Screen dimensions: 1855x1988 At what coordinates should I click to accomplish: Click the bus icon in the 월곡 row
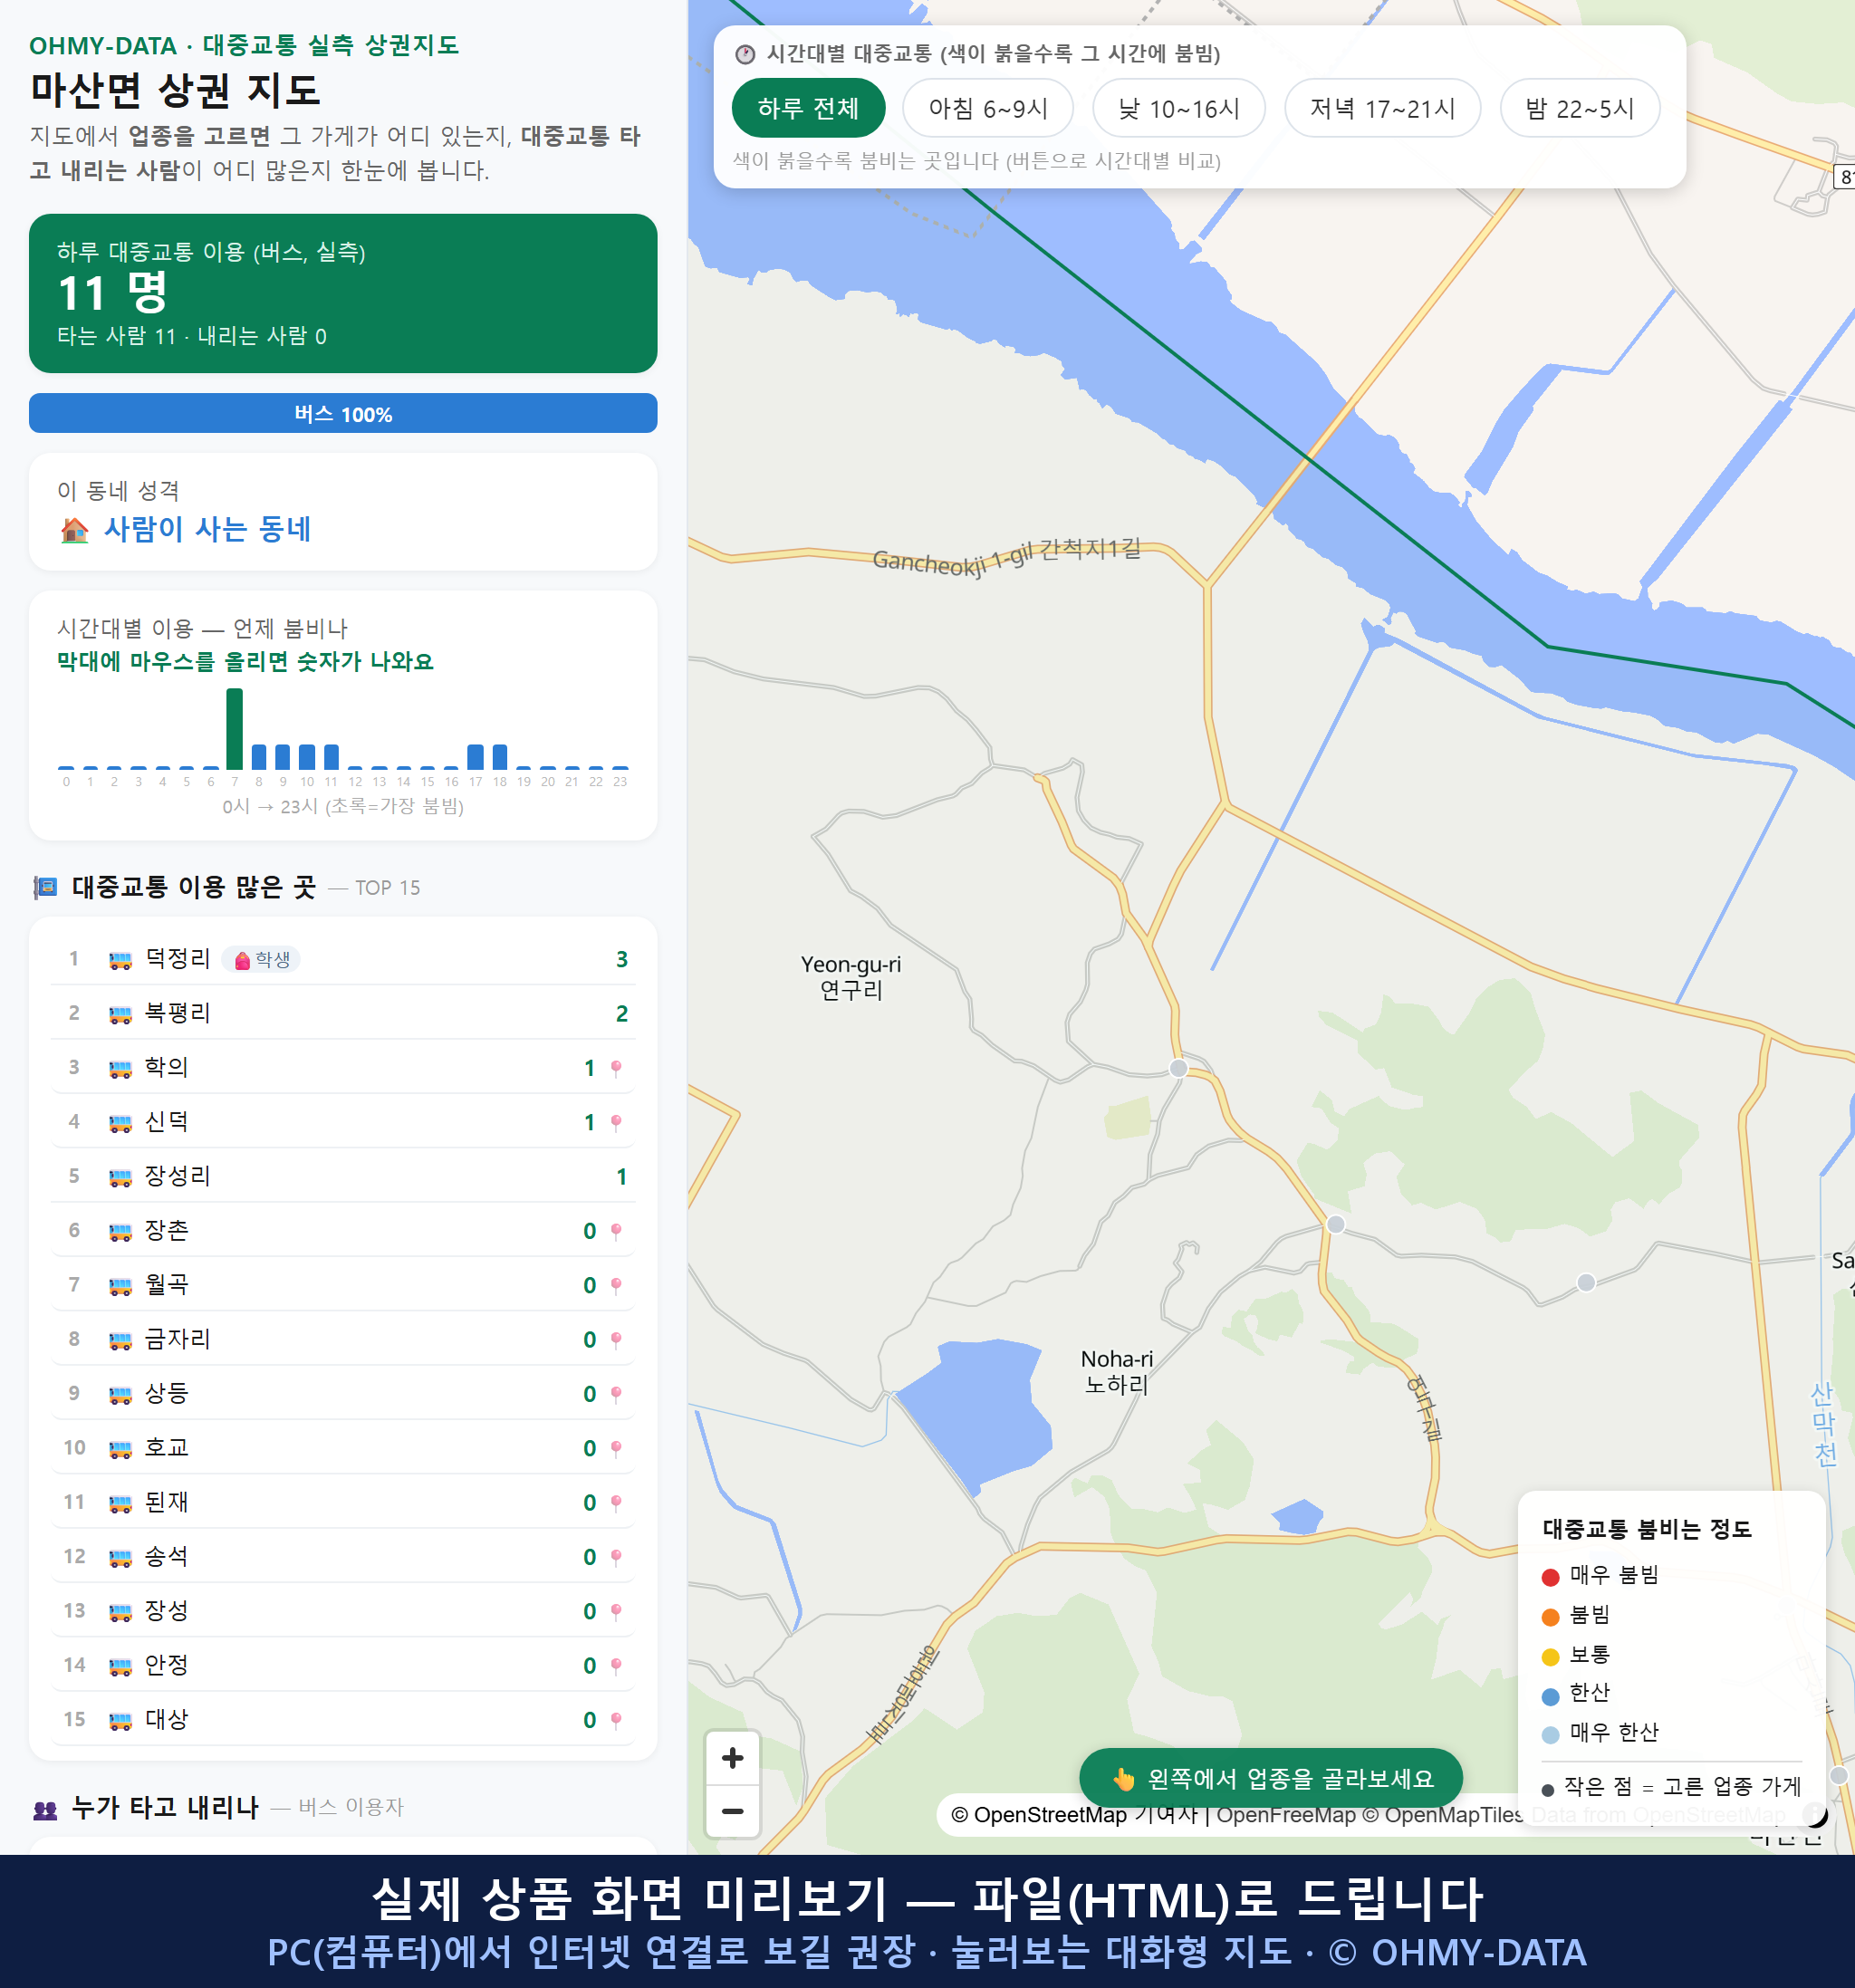click(x=120, y=1286)
